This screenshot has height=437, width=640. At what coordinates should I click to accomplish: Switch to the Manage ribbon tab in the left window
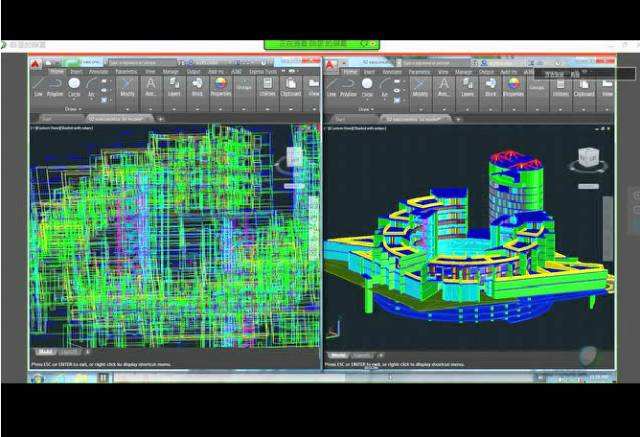click(x=171, y=71)
